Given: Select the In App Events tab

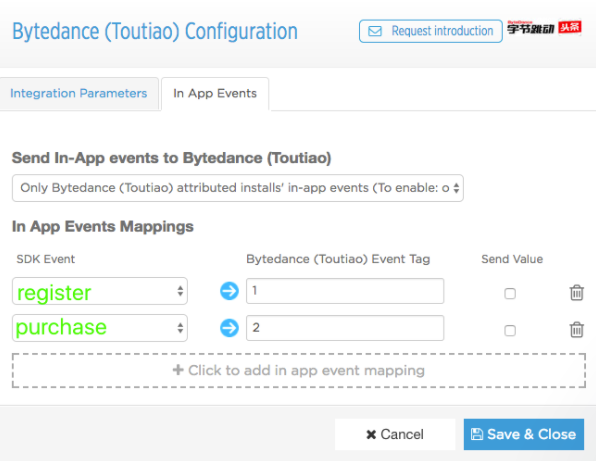Looking at the screenshot, I should pyautogui.click(x=215, y=94).
